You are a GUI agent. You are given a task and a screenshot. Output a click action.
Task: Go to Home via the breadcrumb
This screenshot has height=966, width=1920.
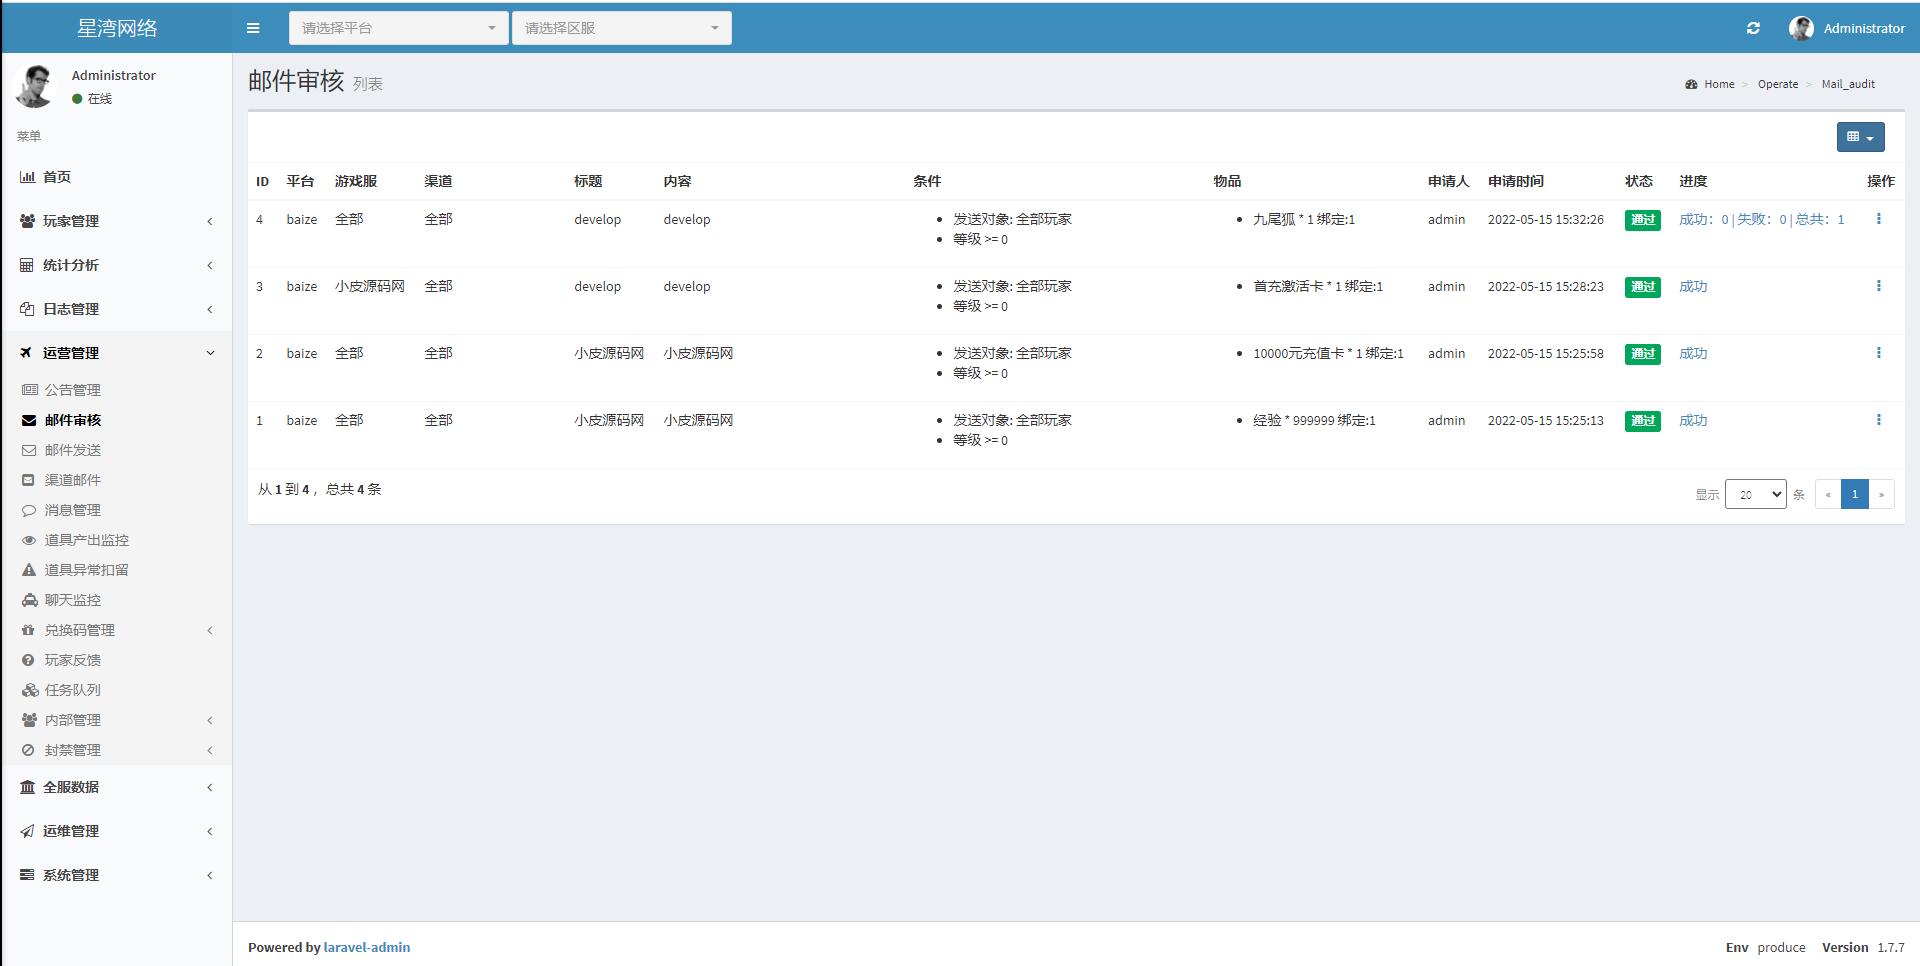click(x=1717, y=84)
